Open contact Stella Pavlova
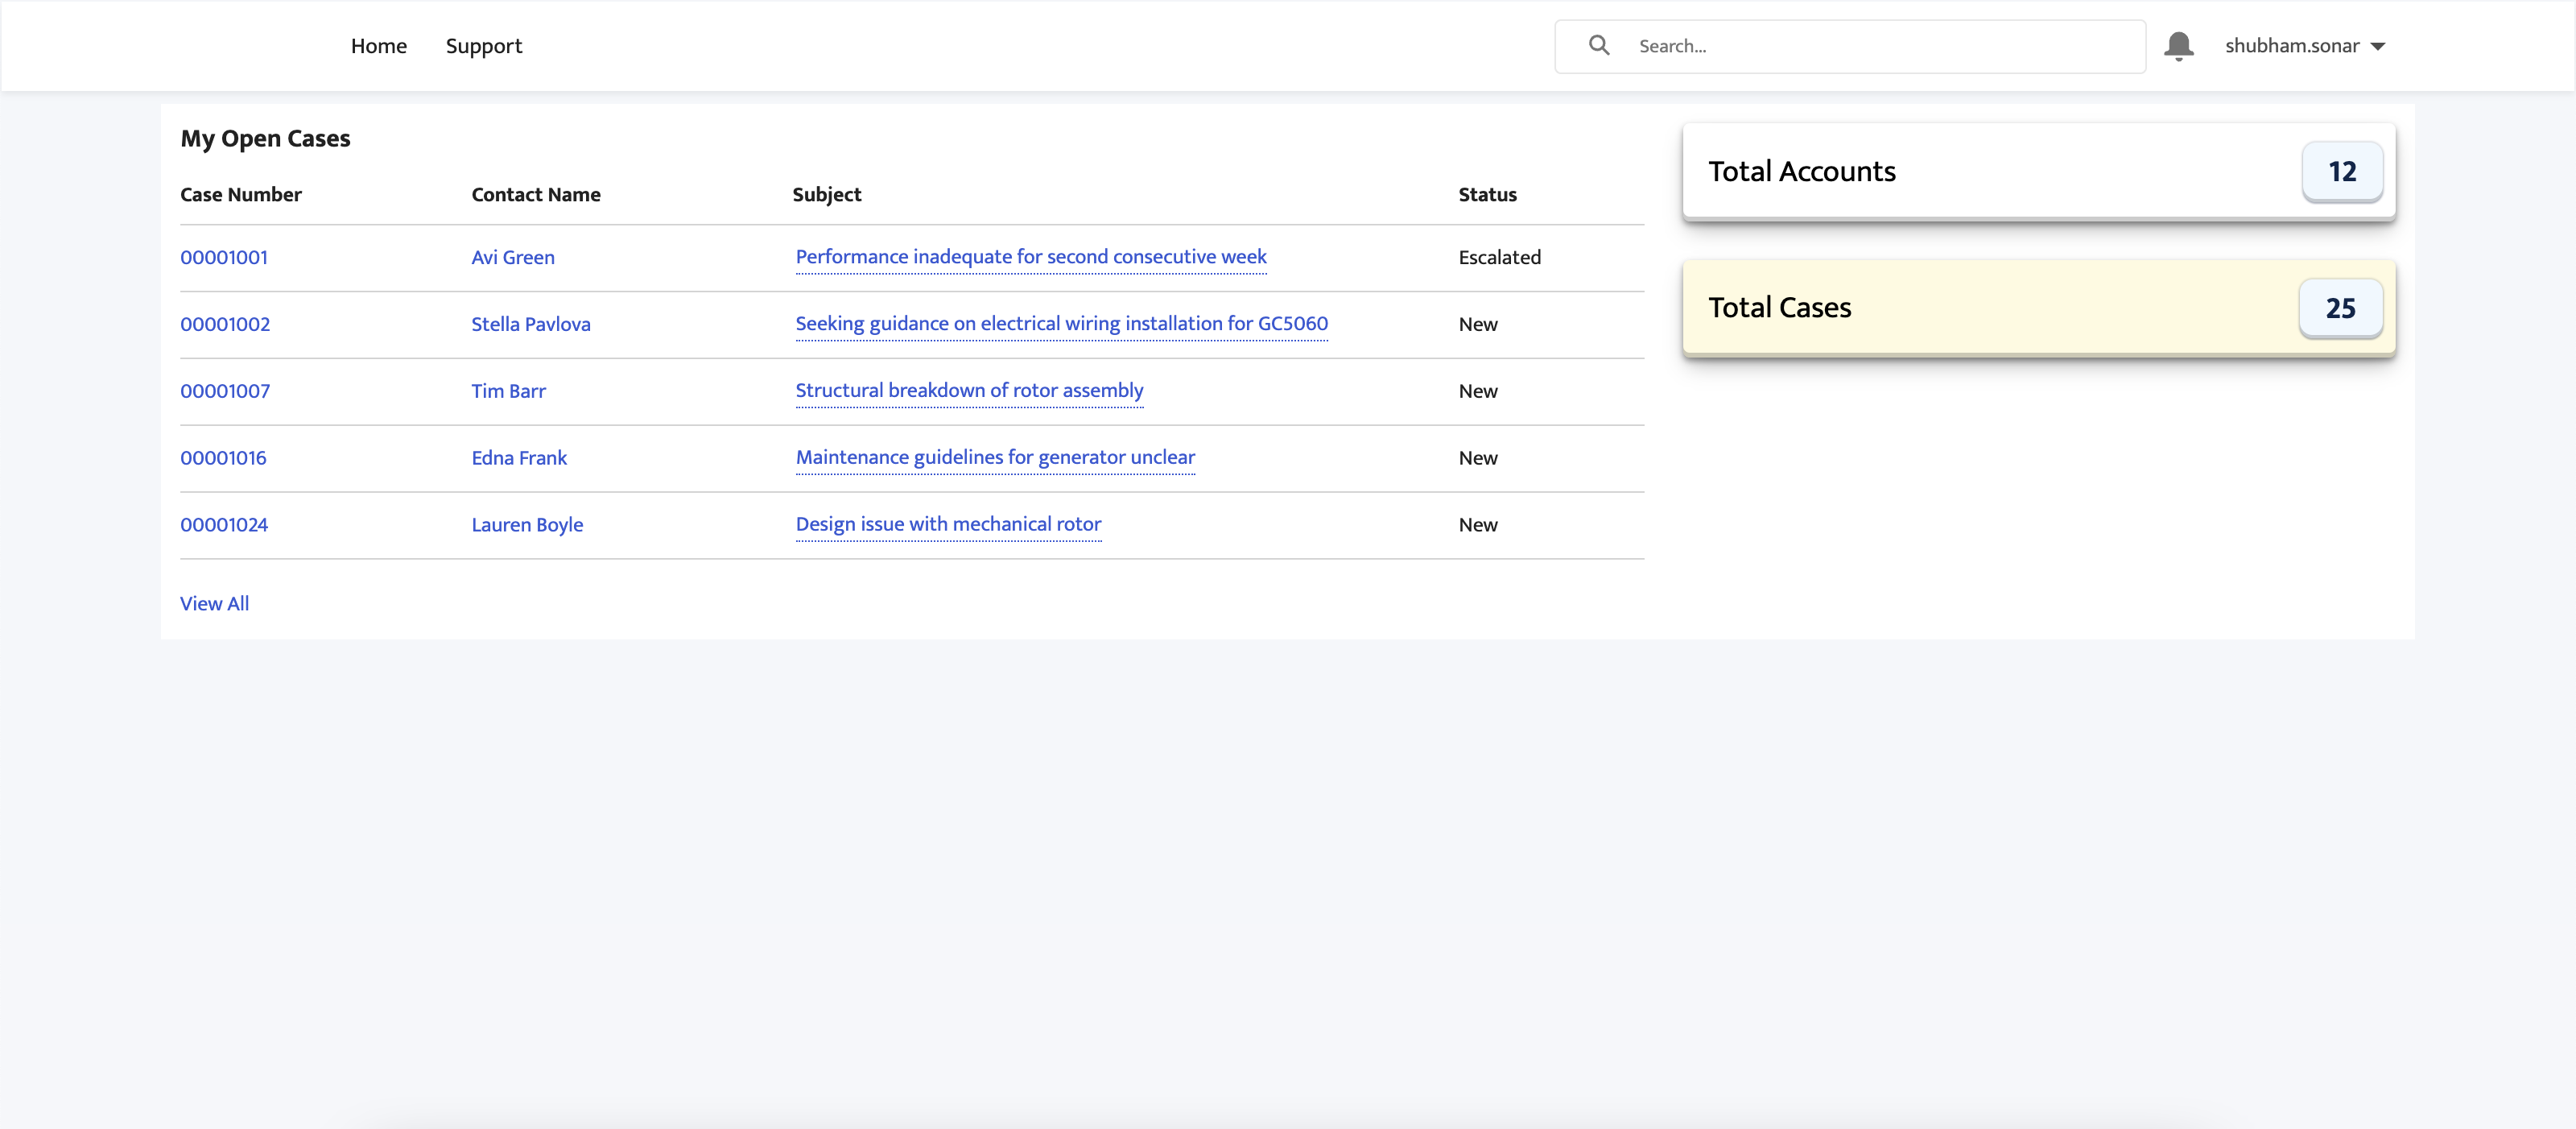 point(531,324)
